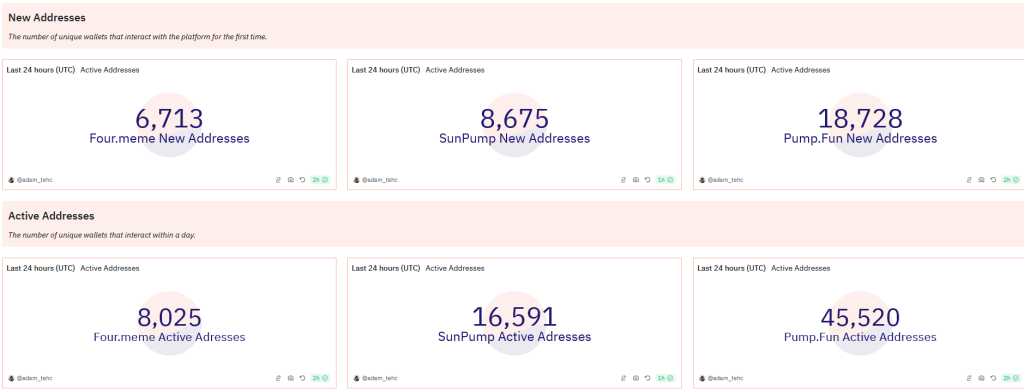This screenshot has height=390, width=1024.
Task: Camera screenshot icon on SunPump Active Adresses card
Action: click(635, 378)
